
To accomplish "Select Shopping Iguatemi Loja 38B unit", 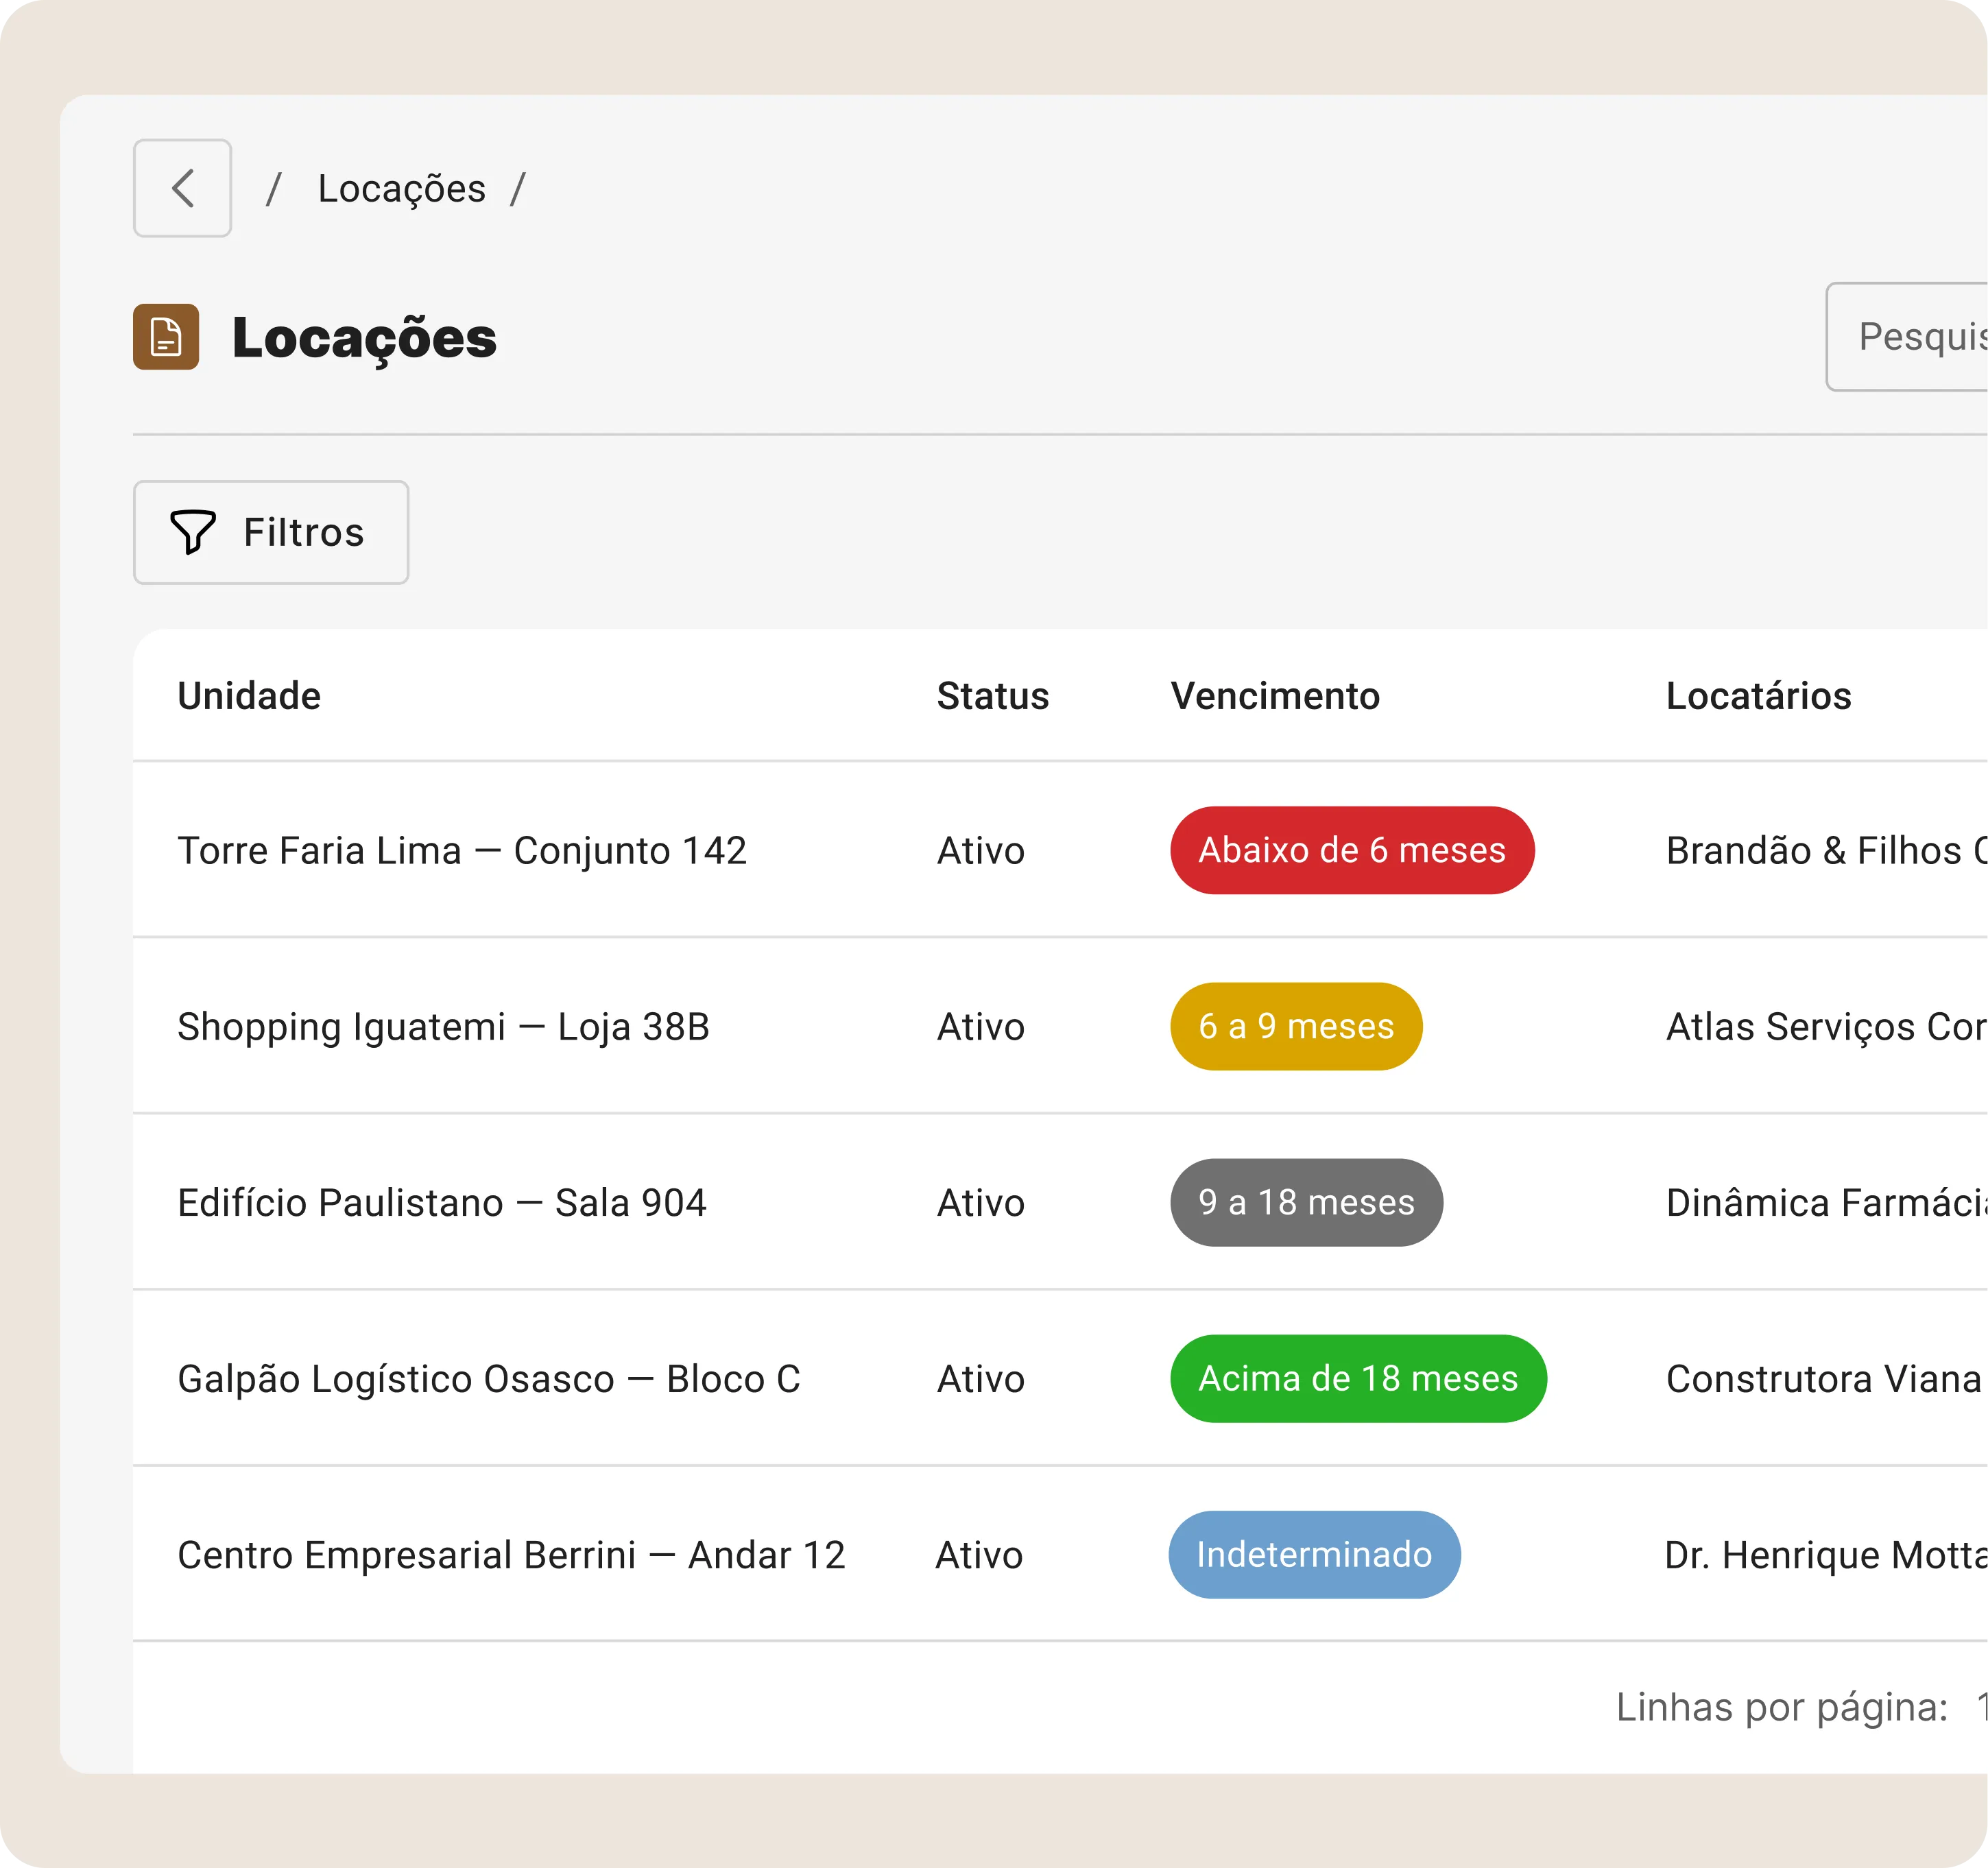I will 443,1027.
